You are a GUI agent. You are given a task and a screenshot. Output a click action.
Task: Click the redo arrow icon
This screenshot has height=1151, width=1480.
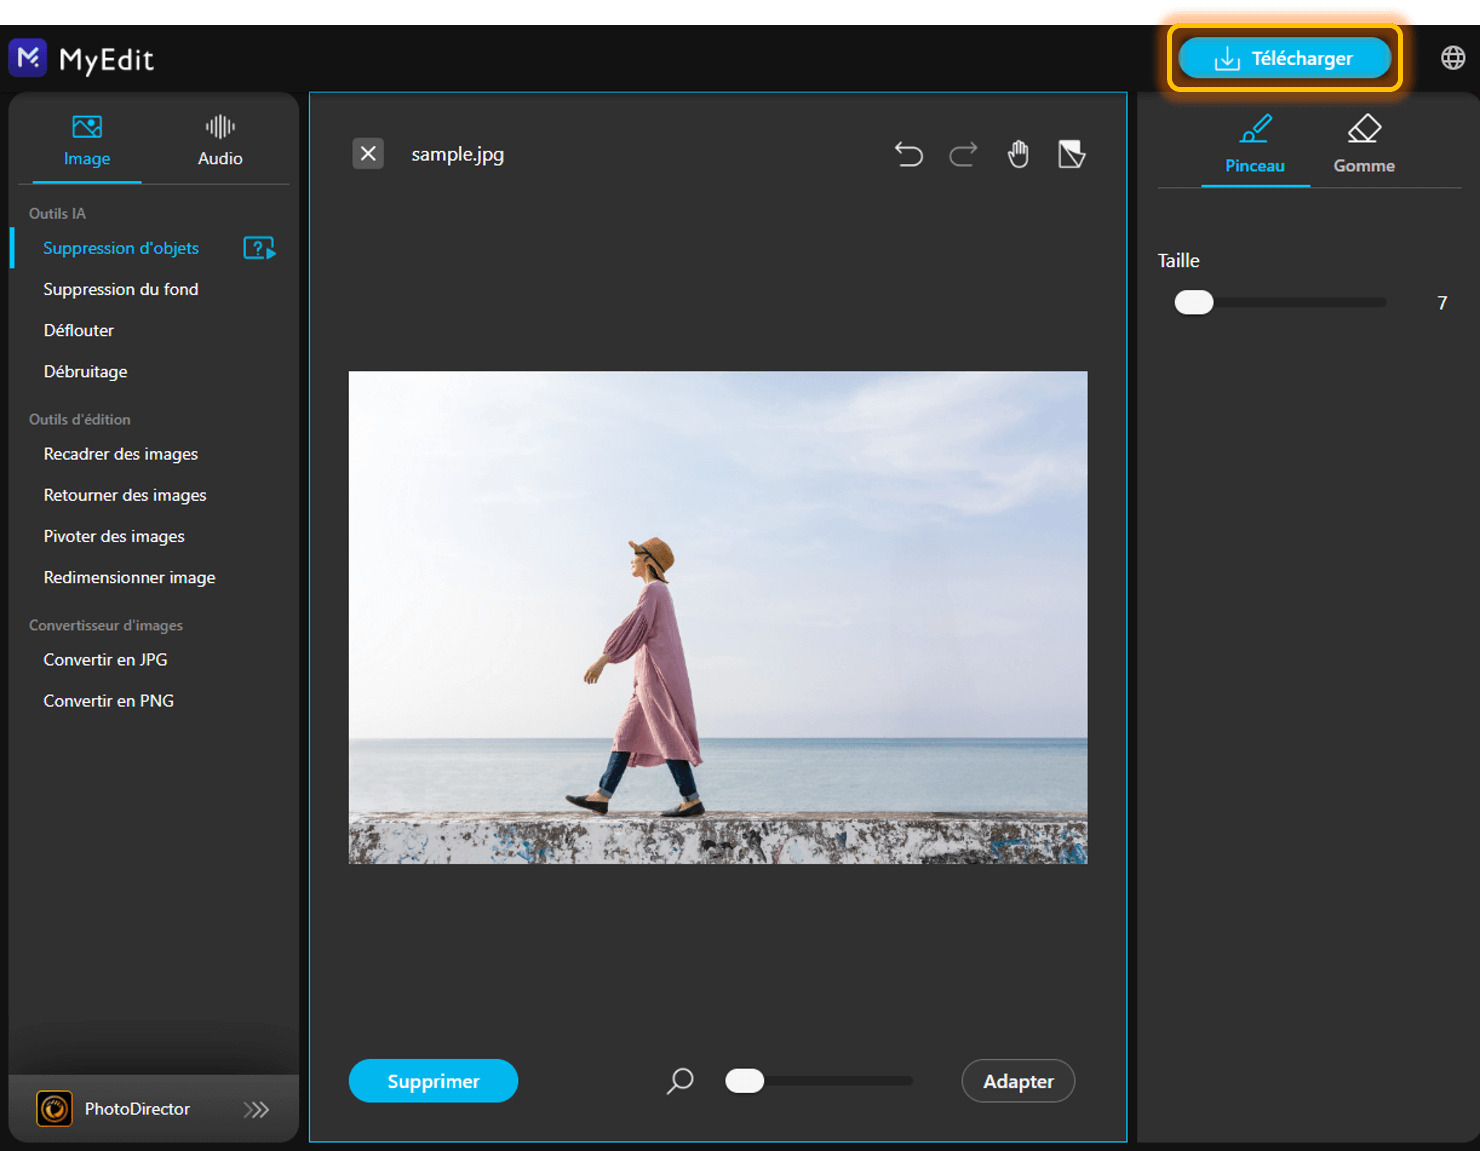tap(963, 153)
